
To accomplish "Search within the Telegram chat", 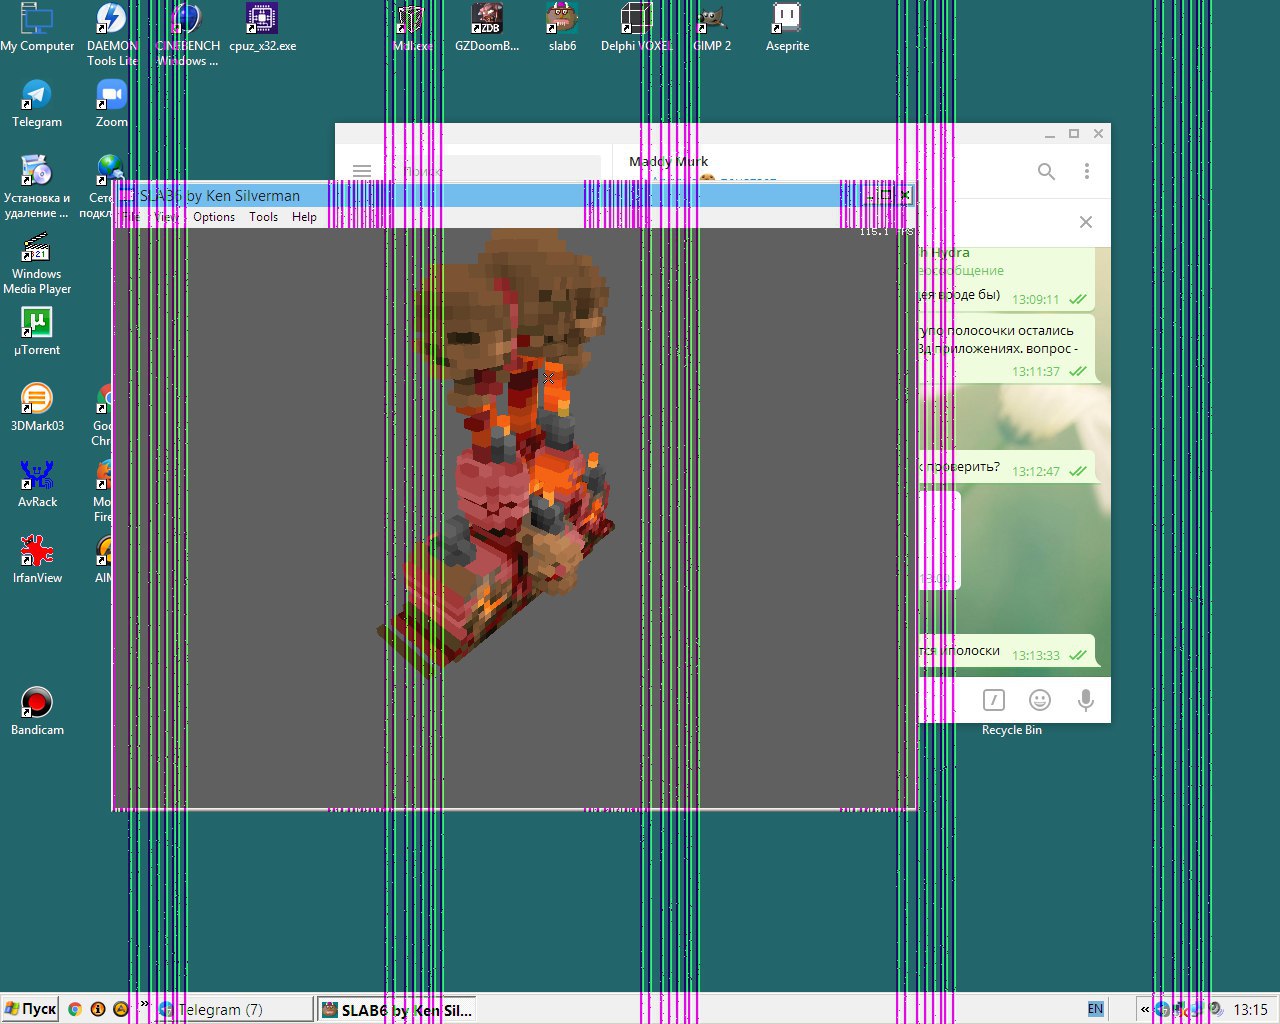I will [1046, 171].
